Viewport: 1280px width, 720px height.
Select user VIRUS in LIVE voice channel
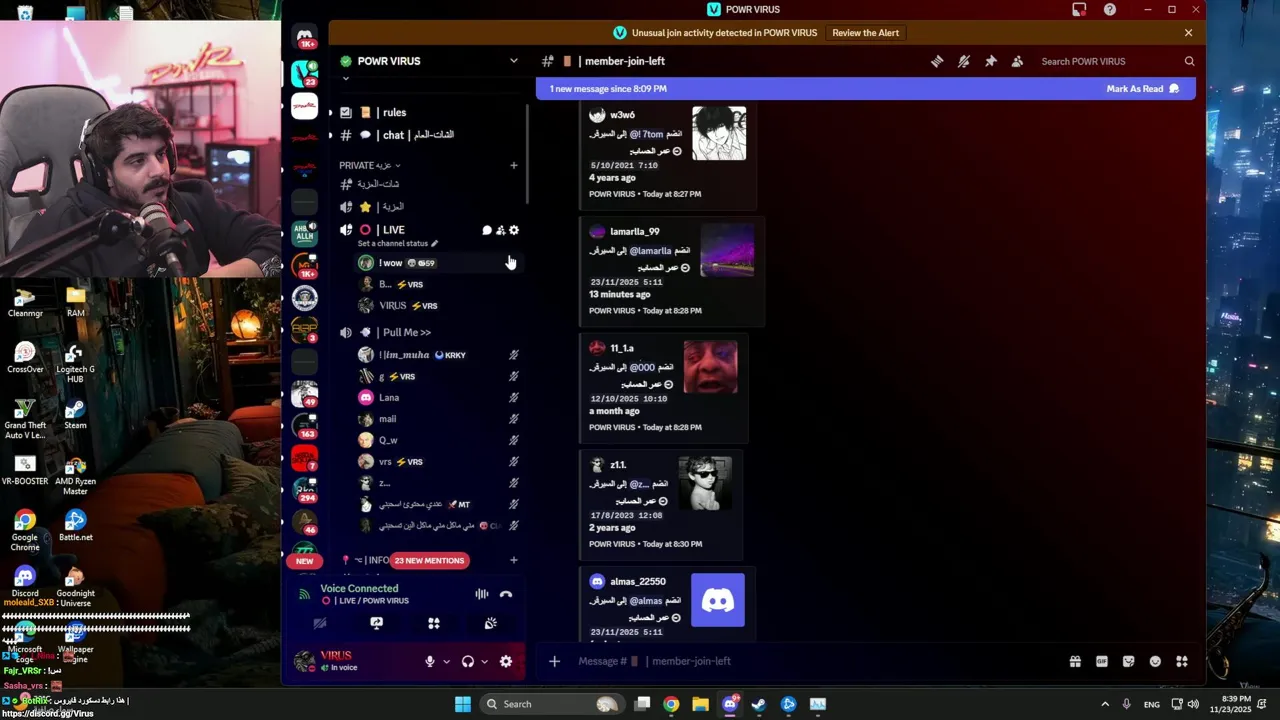click(438, 306)
